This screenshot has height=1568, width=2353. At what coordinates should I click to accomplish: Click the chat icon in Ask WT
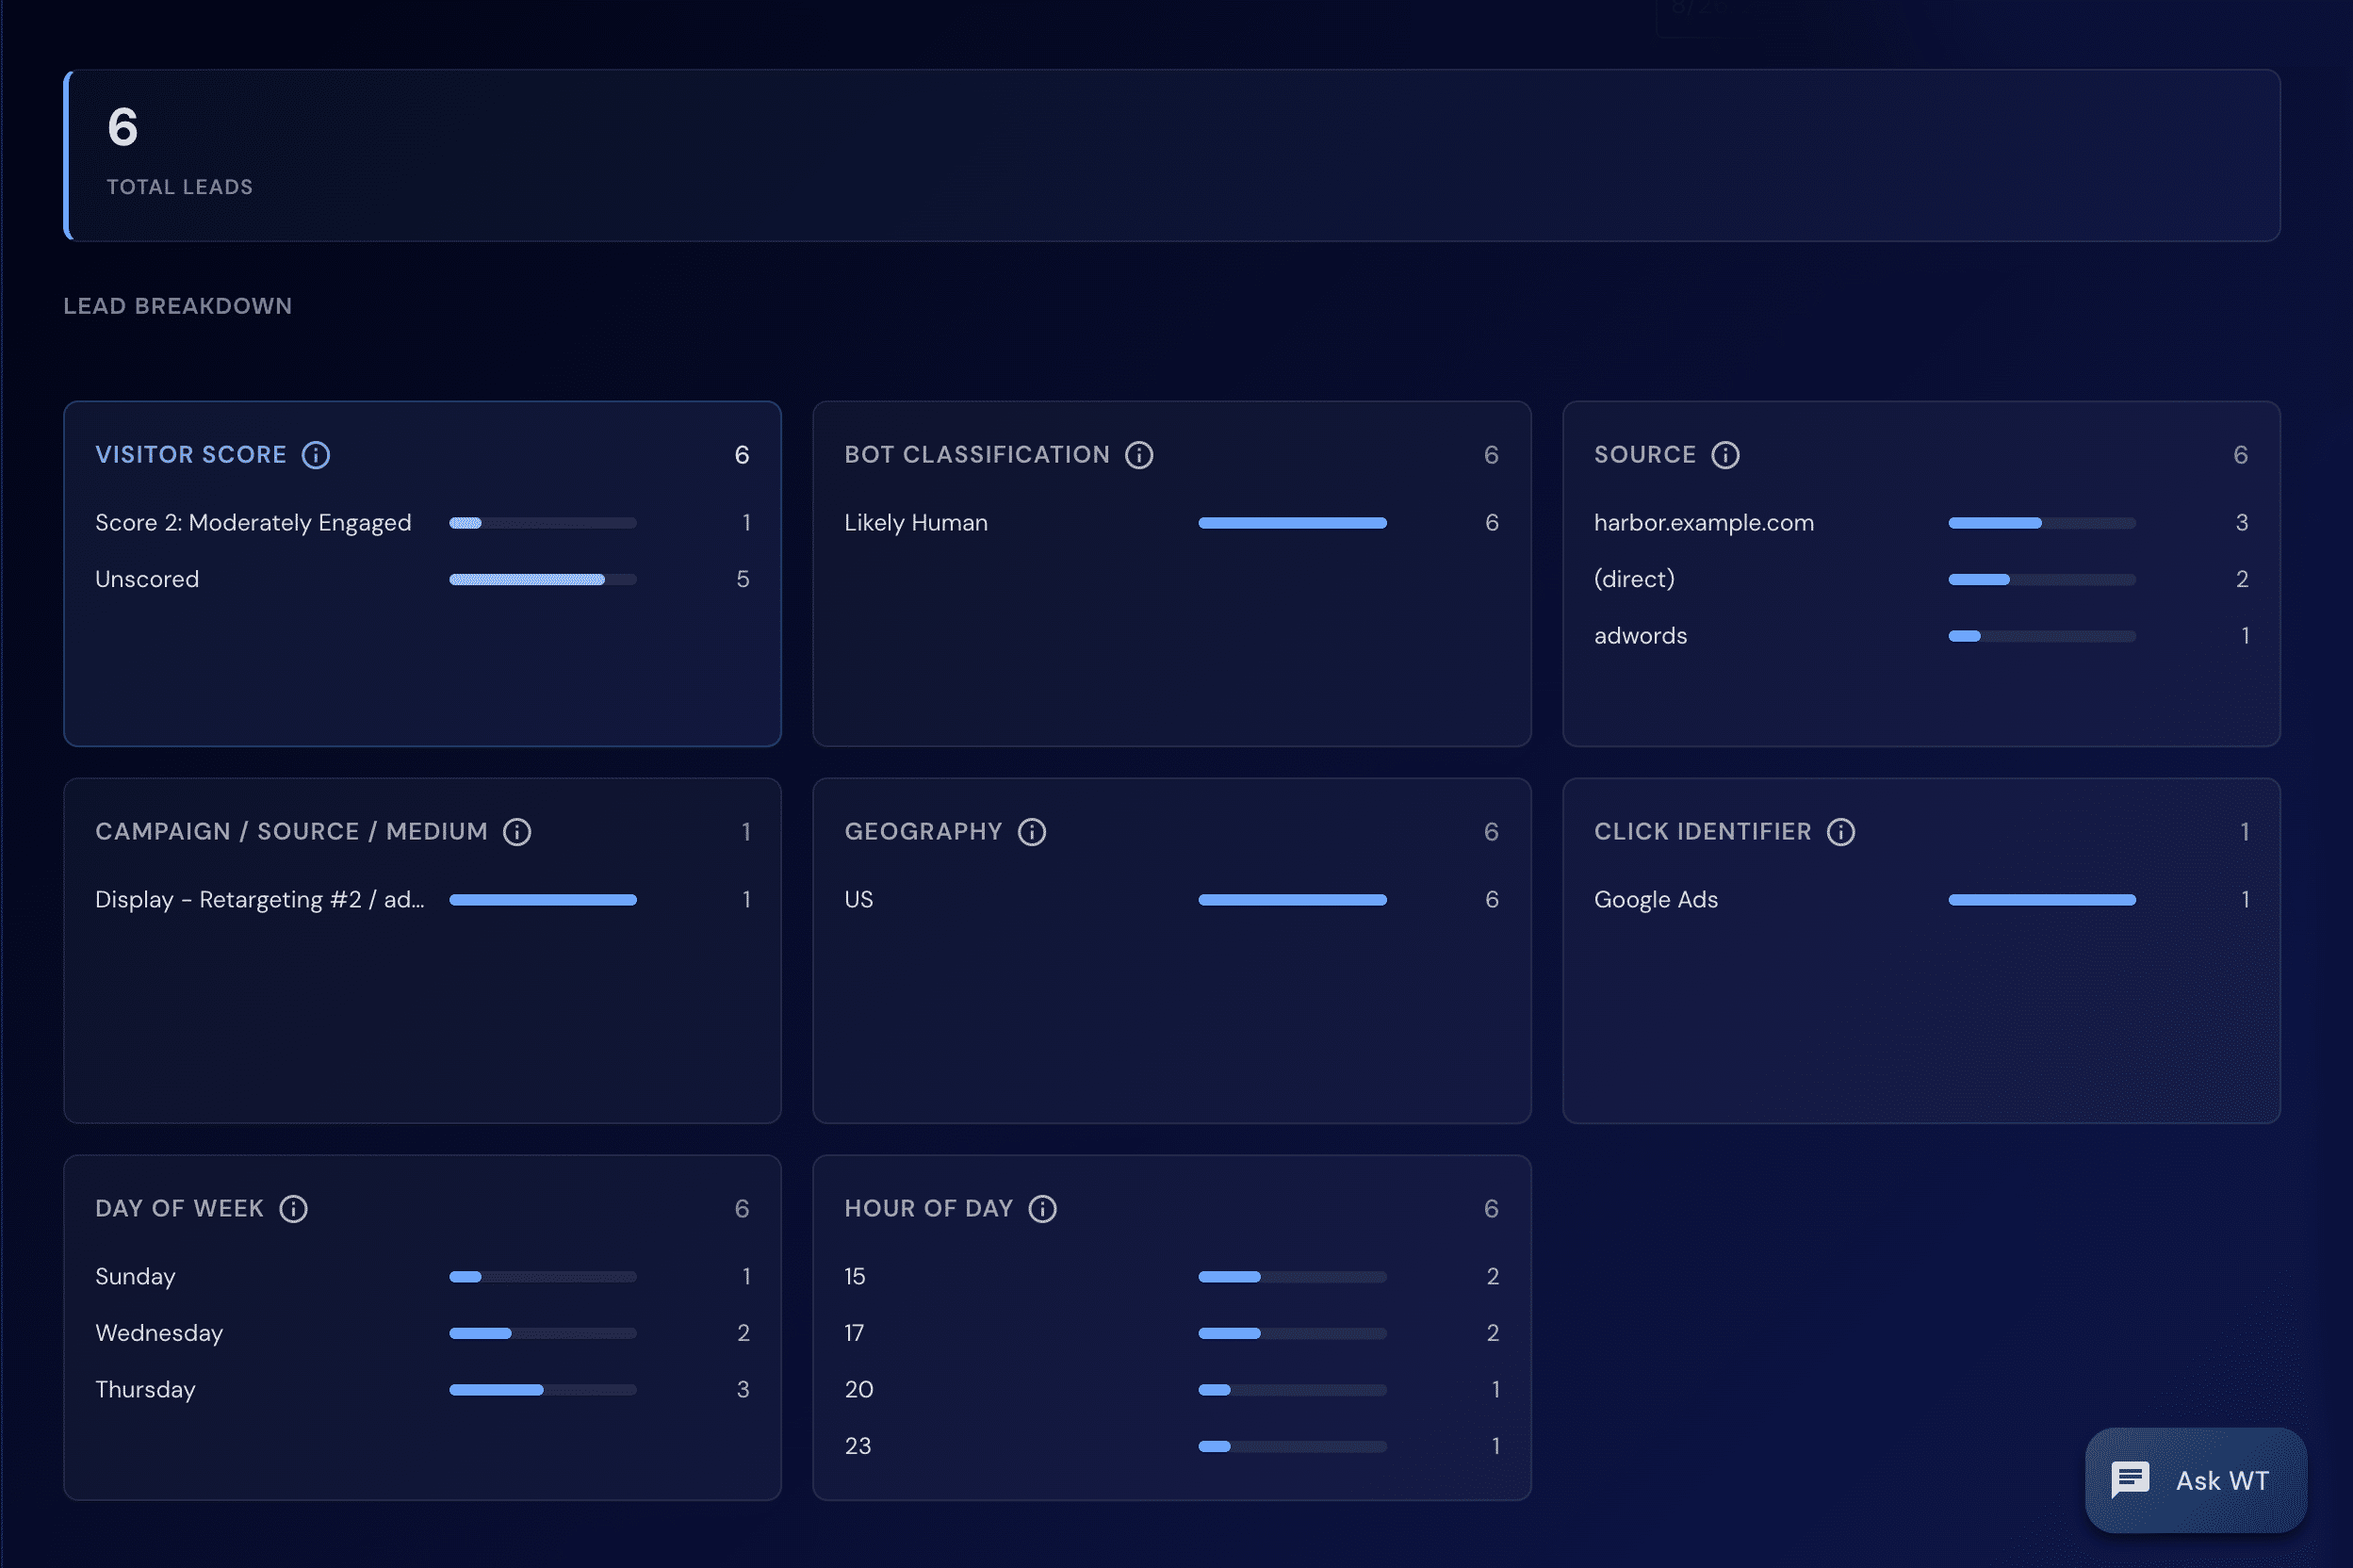click(x=2130, y=1480)
